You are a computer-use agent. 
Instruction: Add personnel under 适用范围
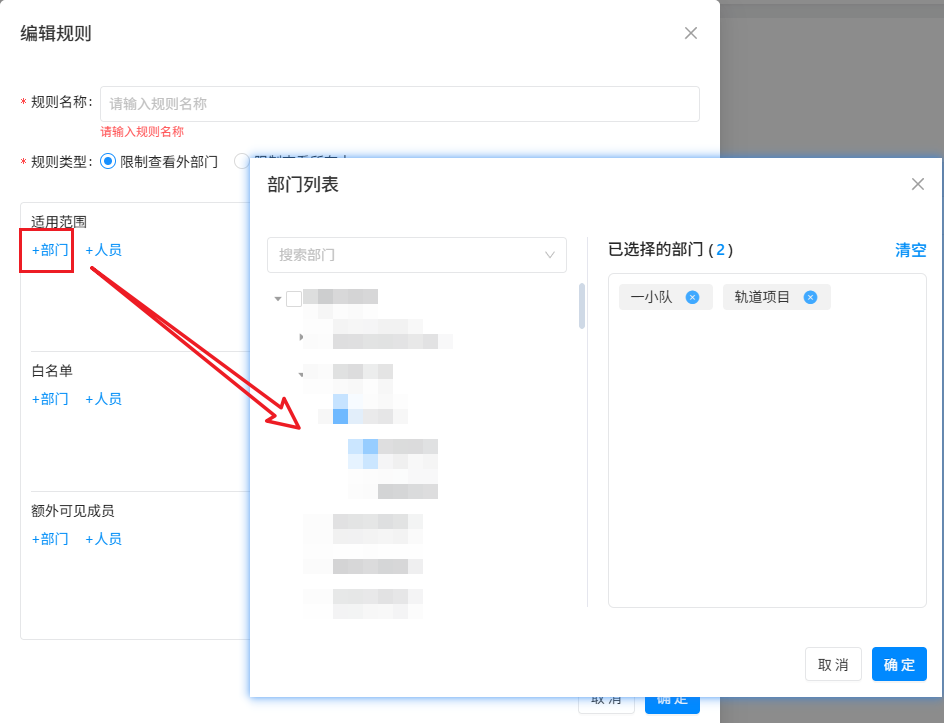(x=103, y=250)
